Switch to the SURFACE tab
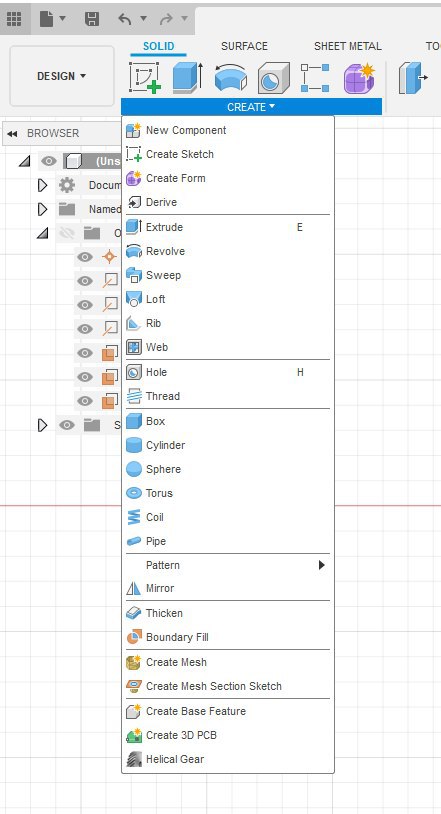The image size is (441, 814). pos(244,46)
